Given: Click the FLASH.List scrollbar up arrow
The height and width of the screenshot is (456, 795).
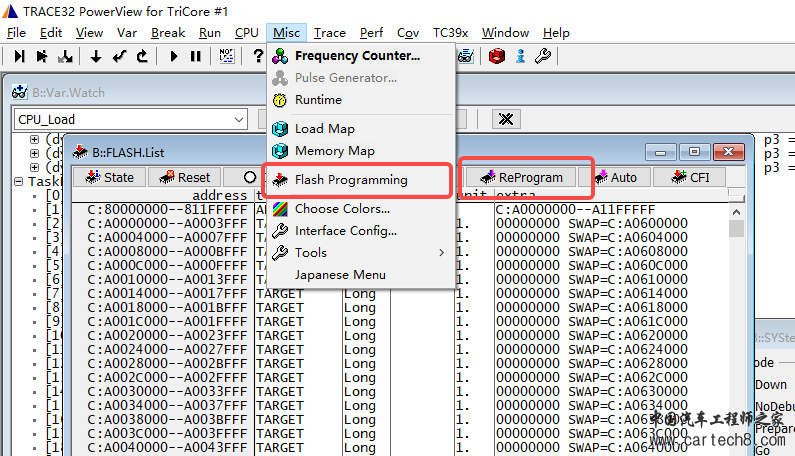Looking at the screenshot, I should pyautogui.click(x=736, y=212).
